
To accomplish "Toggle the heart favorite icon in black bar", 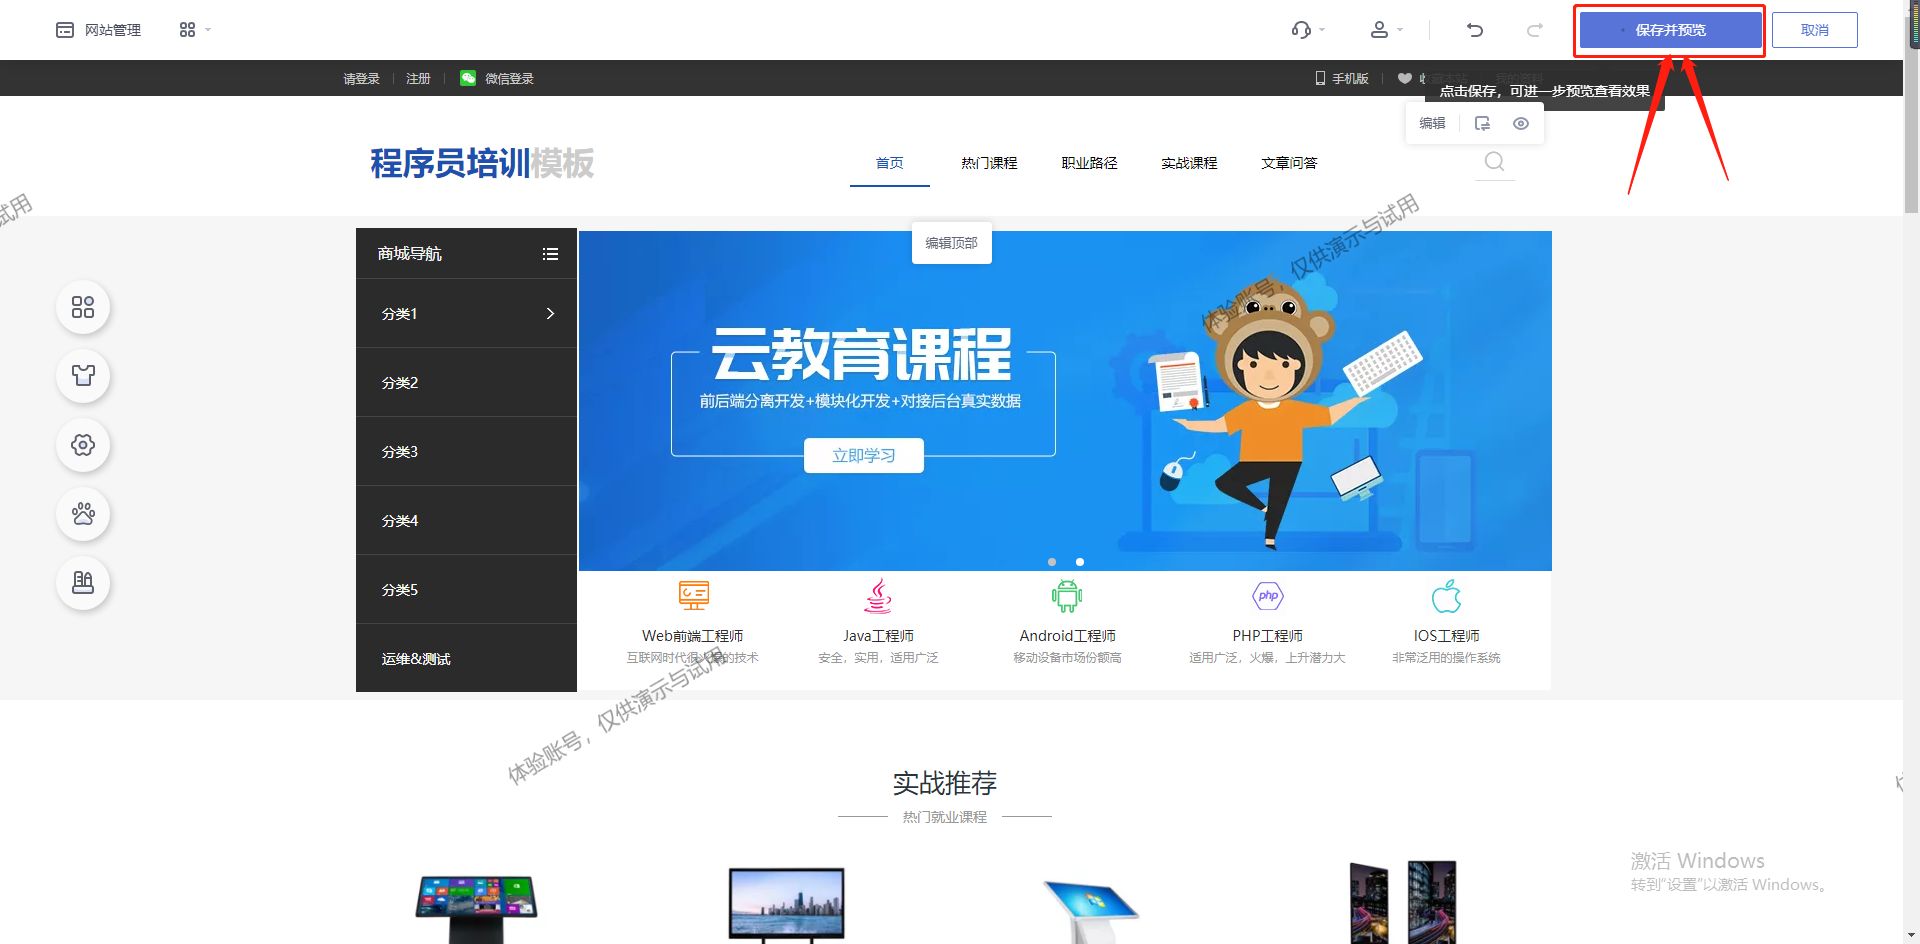I will click(1405, 78).
